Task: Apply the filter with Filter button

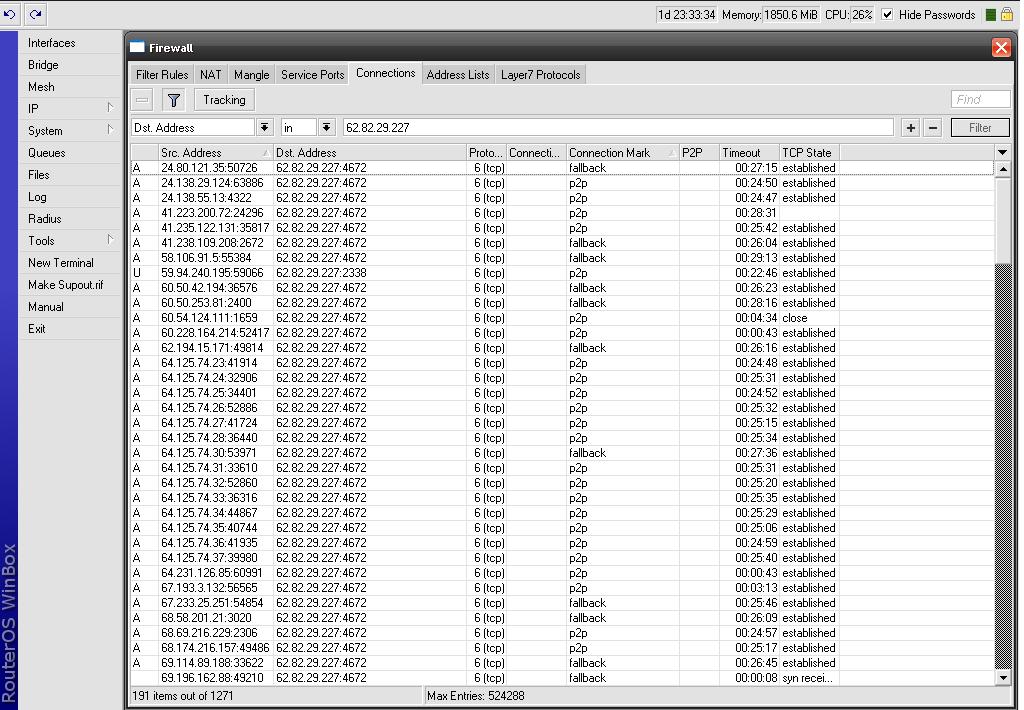Action: click(x=980, y=127)
